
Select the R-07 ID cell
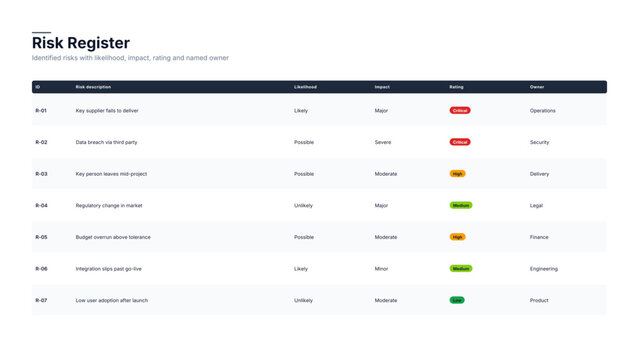pos(42,300)
